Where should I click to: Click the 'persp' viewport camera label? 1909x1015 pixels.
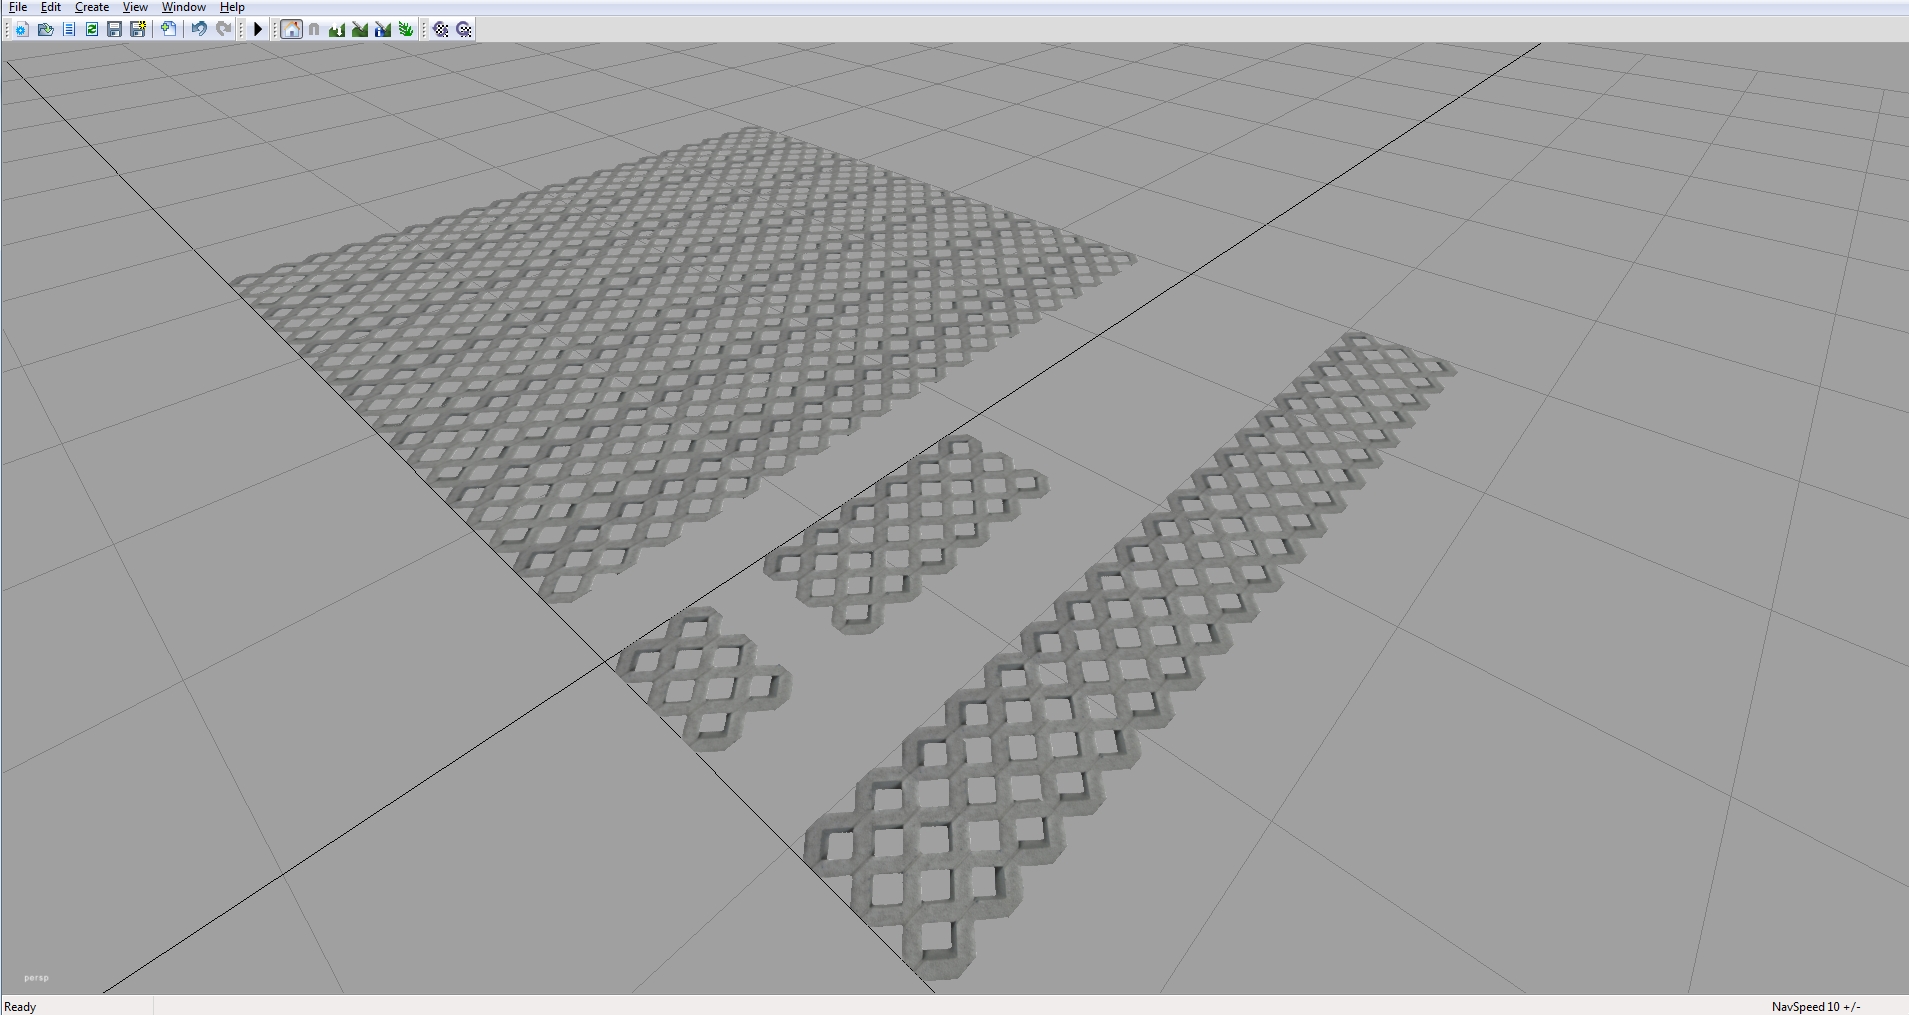[x=36, y=978]
